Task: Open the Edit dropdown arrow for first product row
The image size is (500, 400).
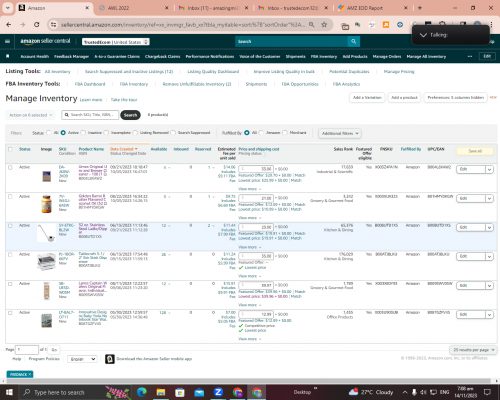Action: (489, 170)
